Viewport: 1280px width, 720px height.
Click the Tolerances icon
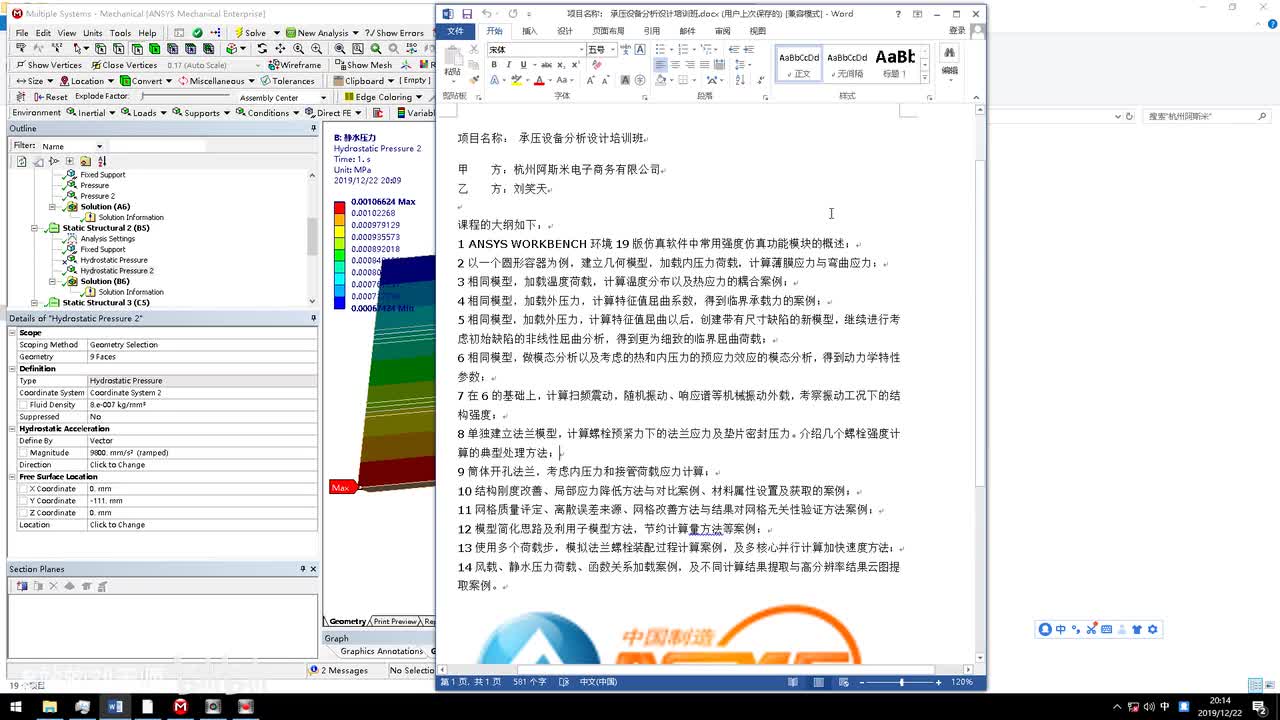pyautogui.click(x=265, y=81)
